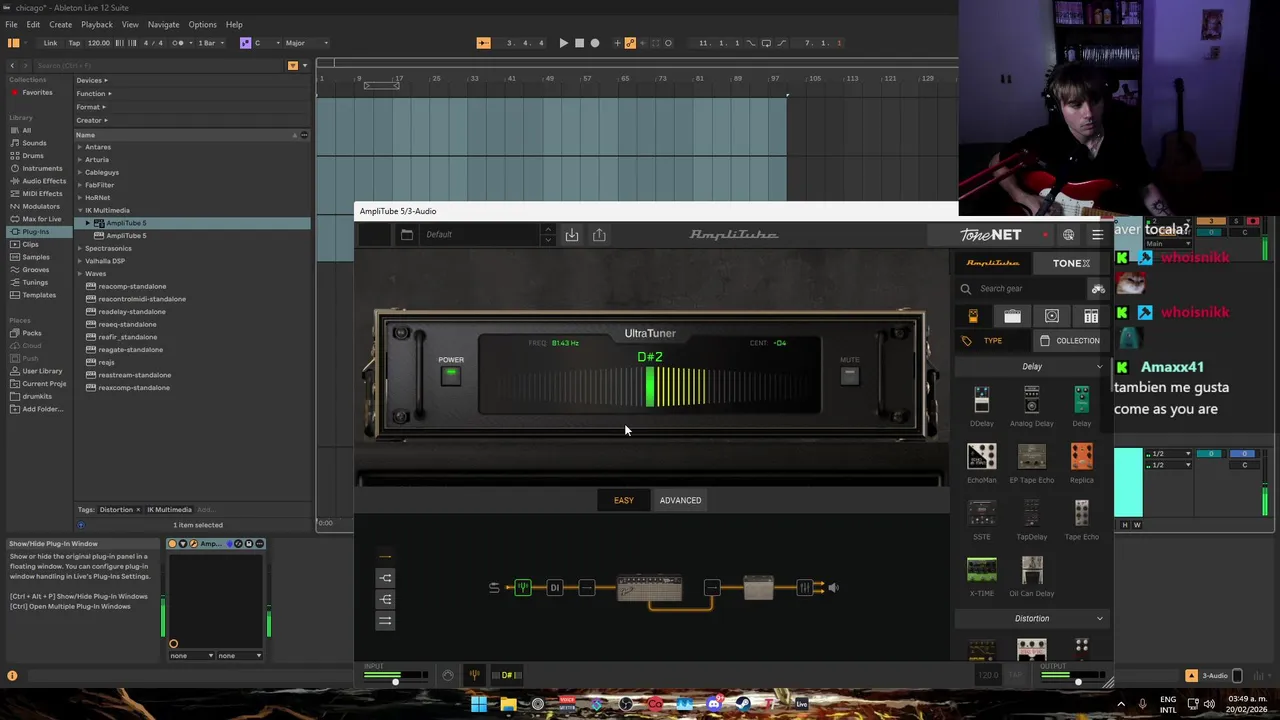Open Plug-Ins category in browser sidebar
1280x720 pixels.
pyautogui.click(x=36, y=232)
